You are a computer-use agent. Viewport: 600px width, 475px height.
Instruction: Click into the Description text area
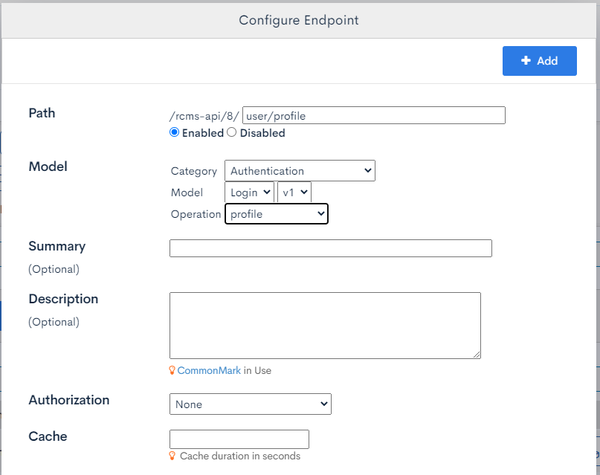[x=325, y=325]
